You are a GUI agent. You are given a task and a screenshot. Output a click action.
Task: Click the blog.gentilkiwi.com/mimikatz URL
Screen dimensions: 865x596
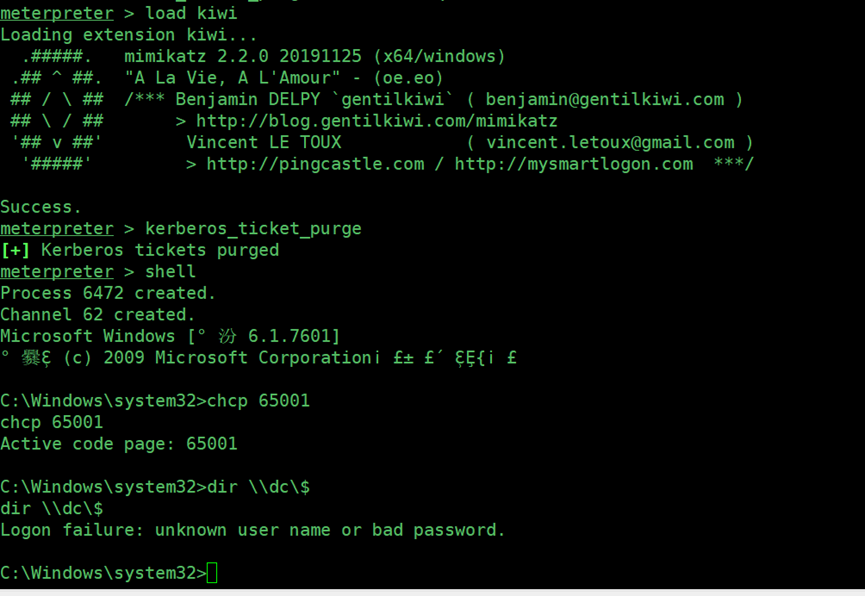(377, 121)
